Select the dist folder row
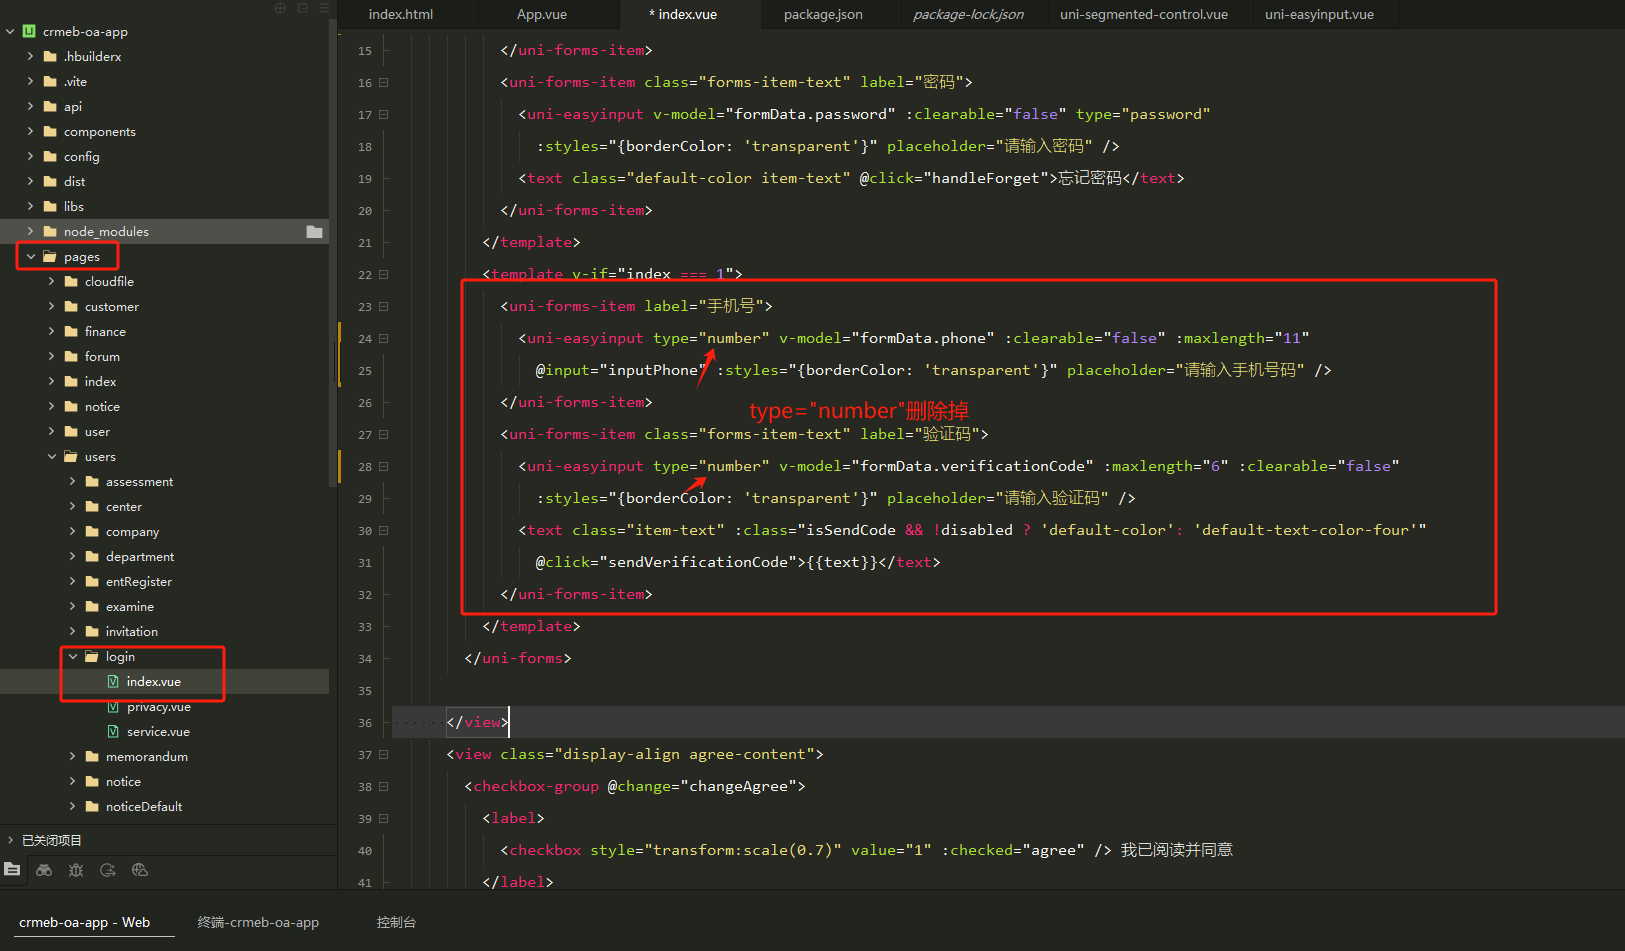 pyautogui.click(x=164, y=181)
